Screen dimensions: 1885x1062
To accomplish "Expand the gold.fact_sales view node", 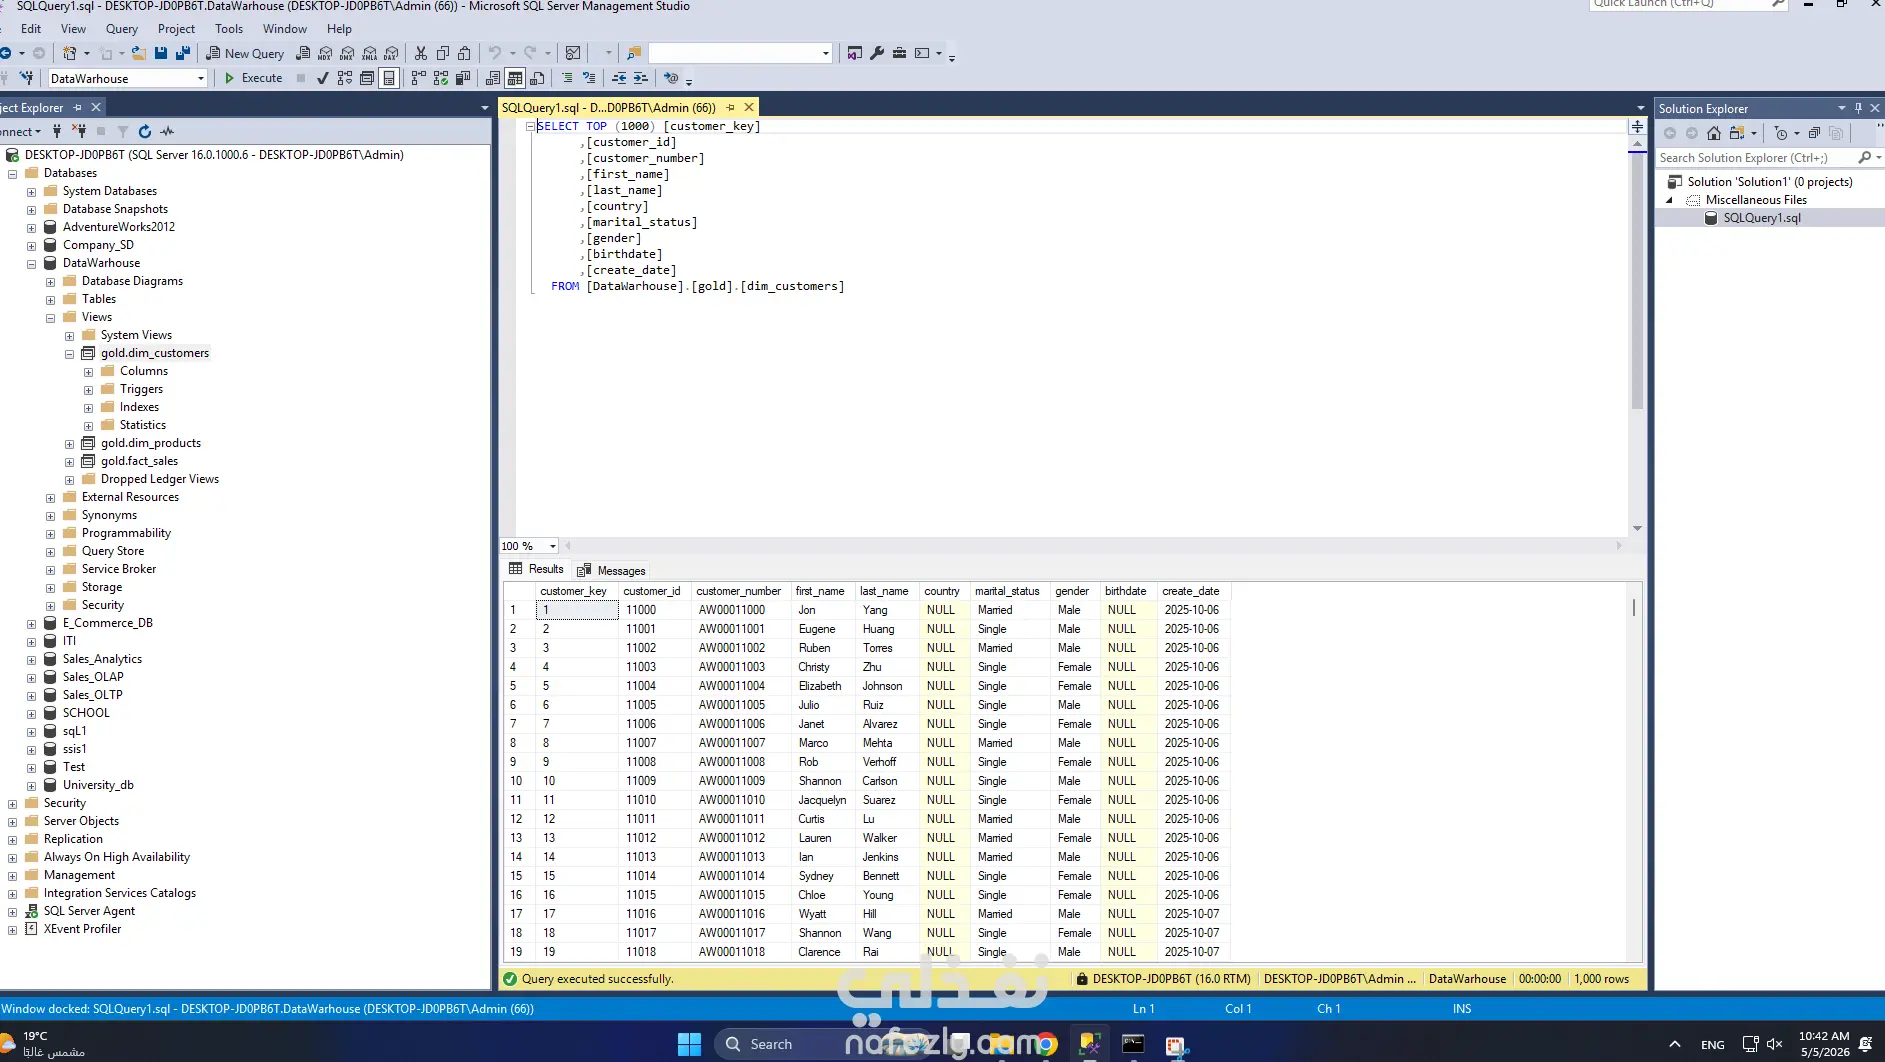I will tap(69, 461).
